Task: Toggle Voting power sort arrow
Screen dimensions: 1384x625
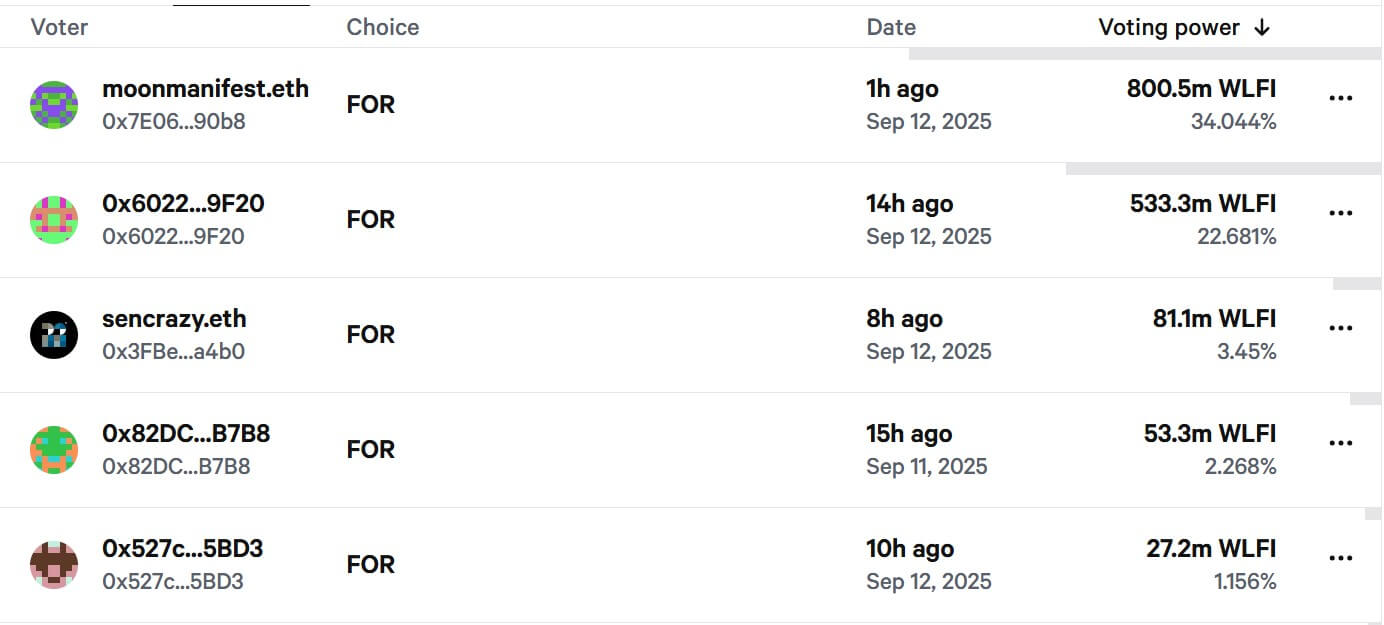Action: [x=1262, y=28]
